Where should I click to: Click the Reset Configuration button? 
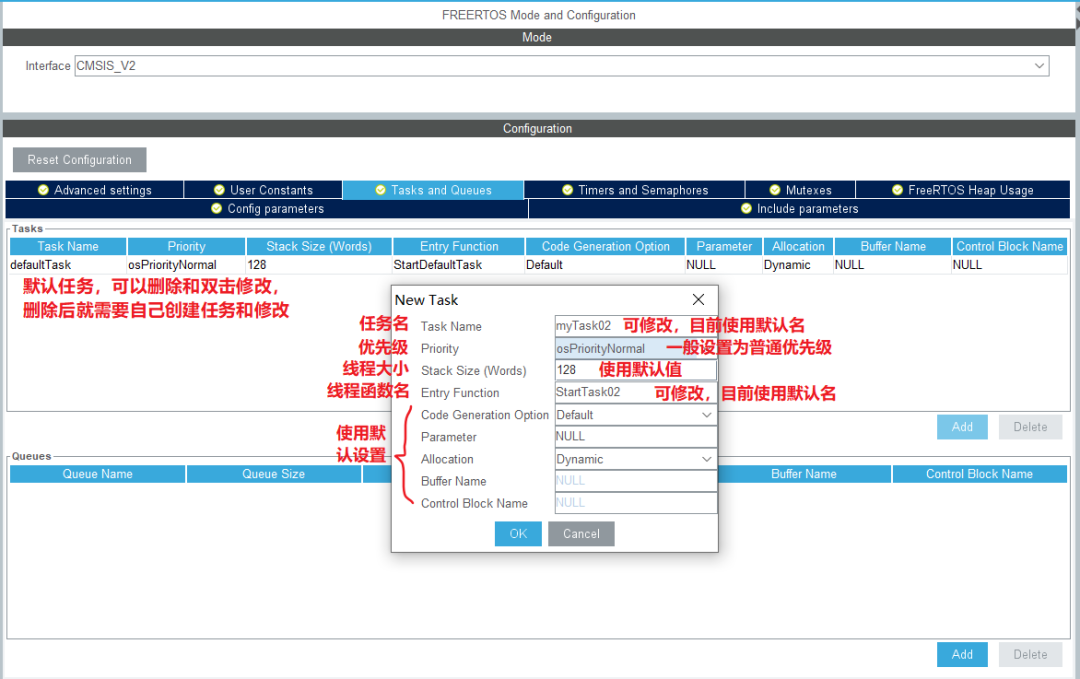tap(79, 160)
